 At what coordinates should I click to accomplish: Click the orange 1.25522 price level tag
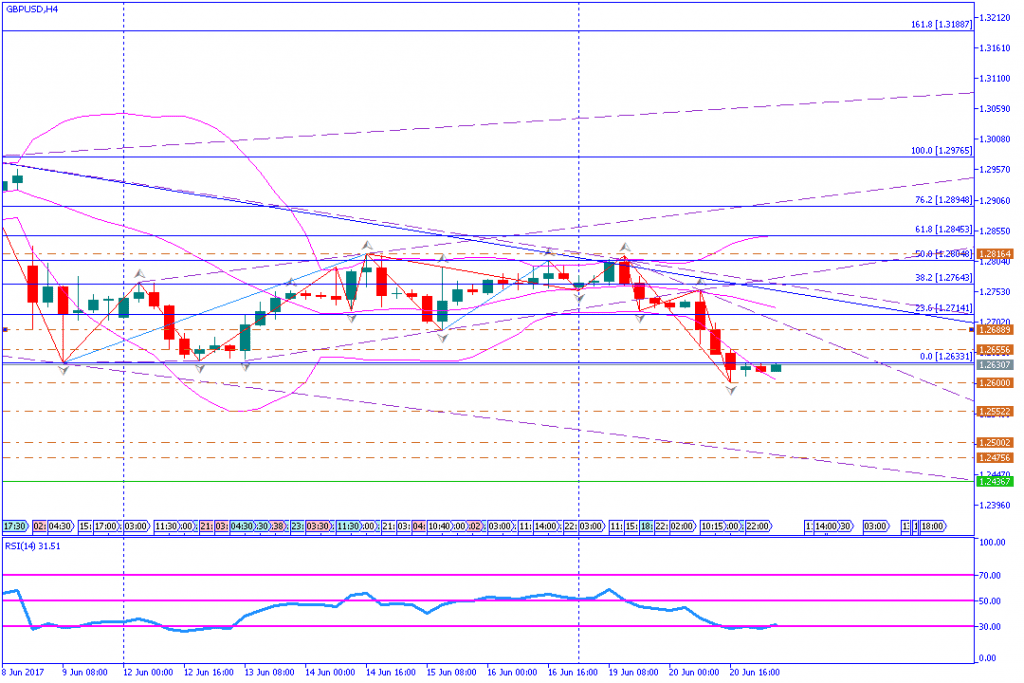pyautogui.click(x=995, y=411)
